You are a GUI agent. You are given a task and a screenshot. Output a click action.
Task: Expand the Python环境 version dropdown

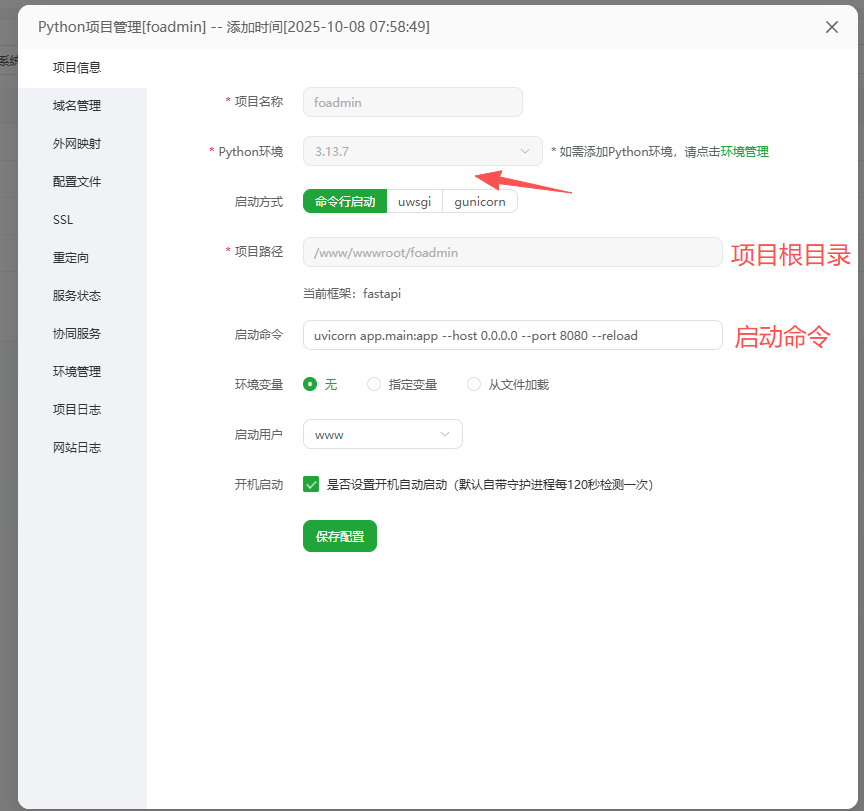(422, 152)
